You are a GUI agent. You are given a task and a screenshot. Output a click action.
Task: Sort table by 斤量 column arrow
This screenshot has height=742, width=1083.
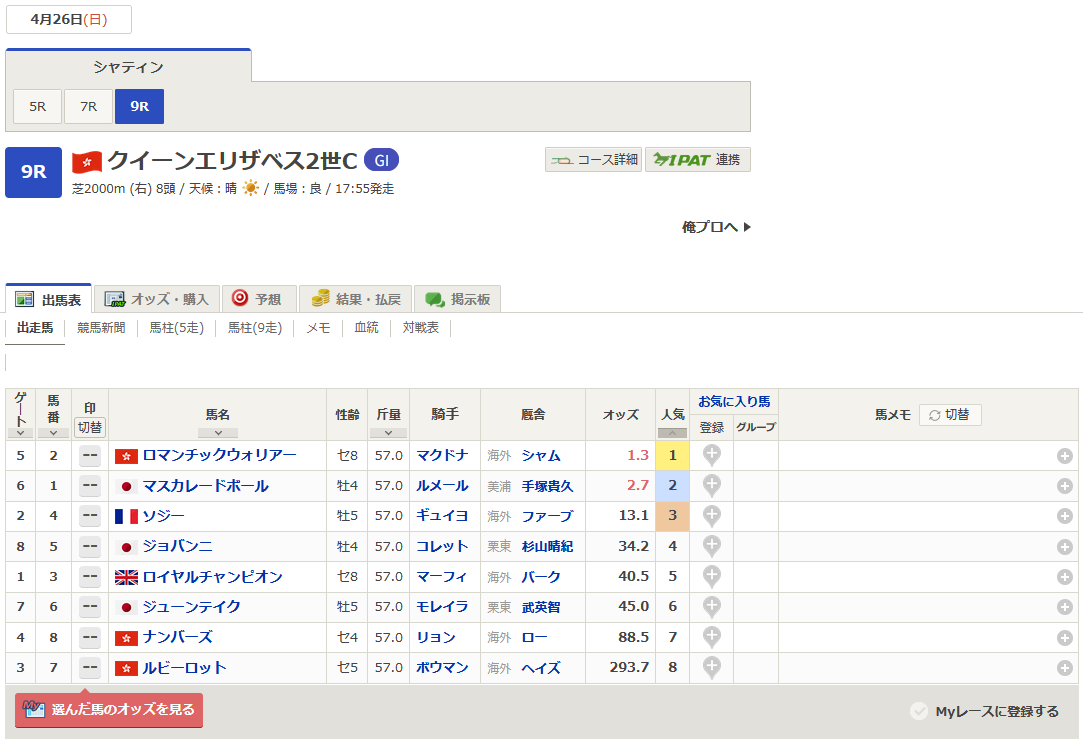click(x=388, y=433)
